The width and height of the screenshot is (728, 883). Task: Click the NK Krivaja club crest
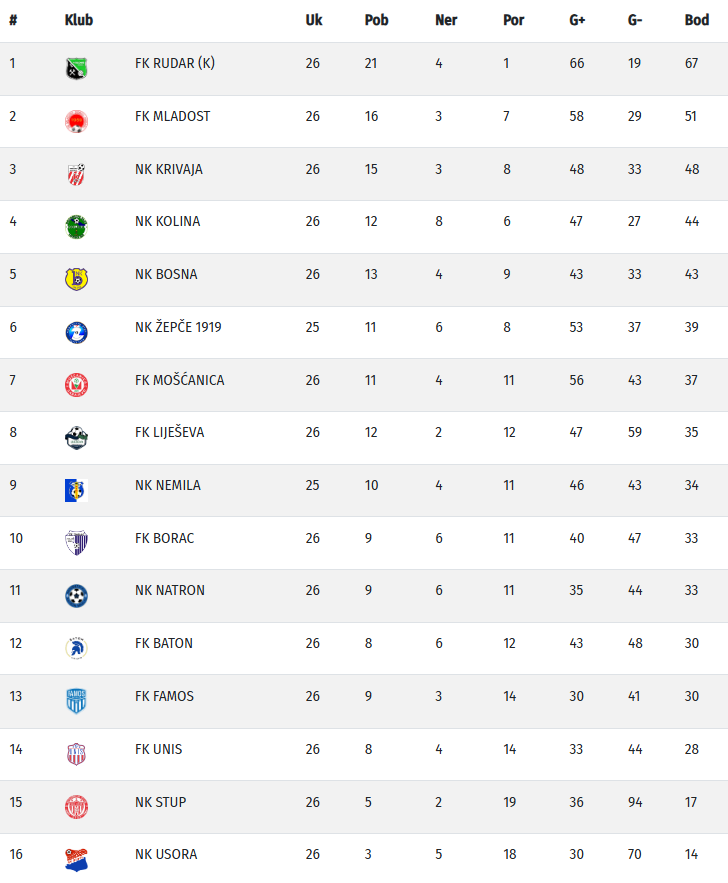[76, 174]
